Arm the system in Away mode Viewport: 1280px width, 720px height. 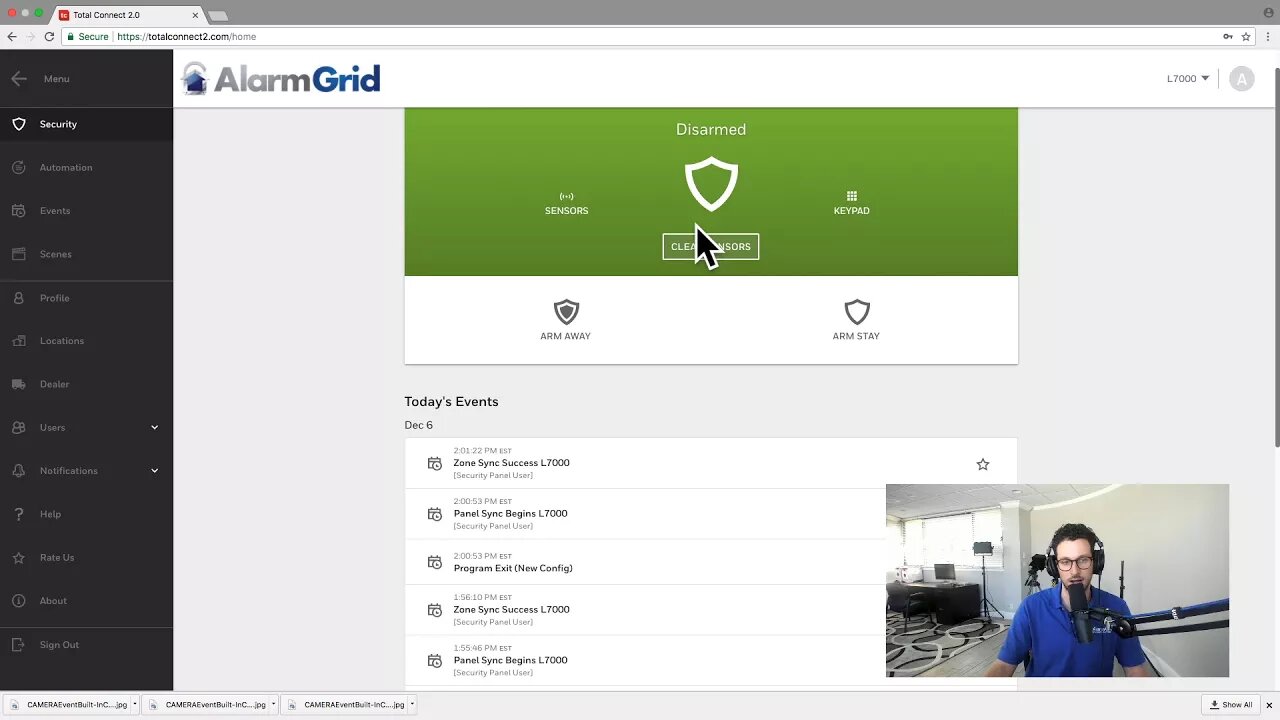click(x=565, y=320)
